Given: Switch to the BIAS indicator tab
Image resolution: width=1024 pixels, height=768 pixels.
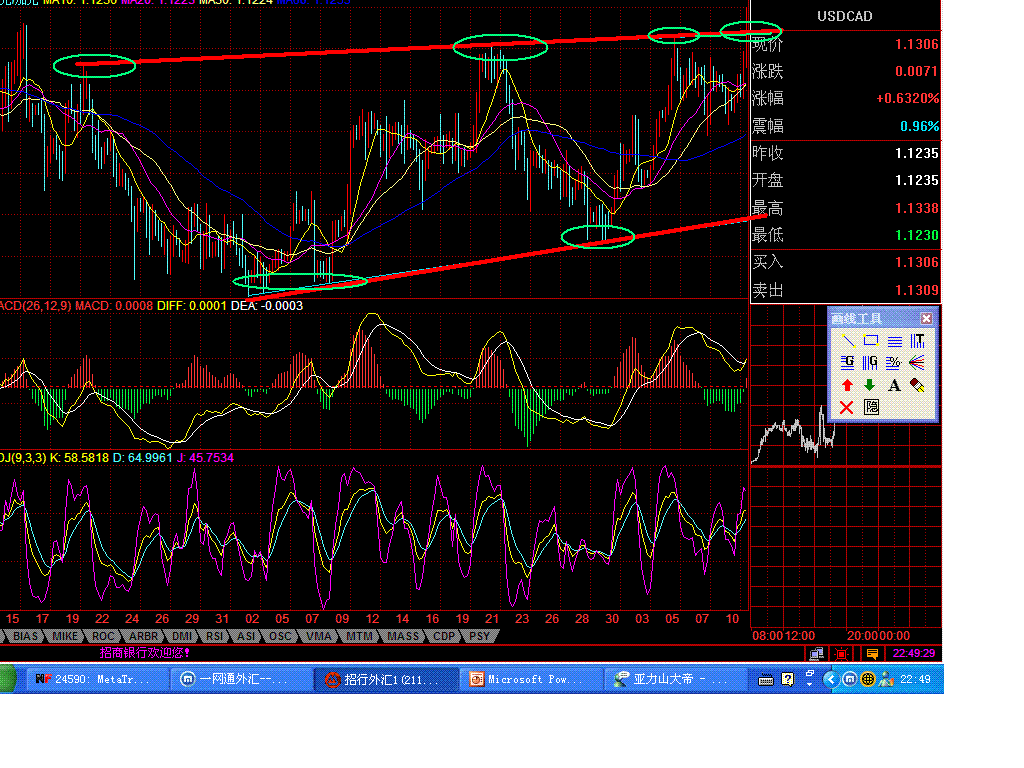Looking at the screenshot, I should [25, 636].
